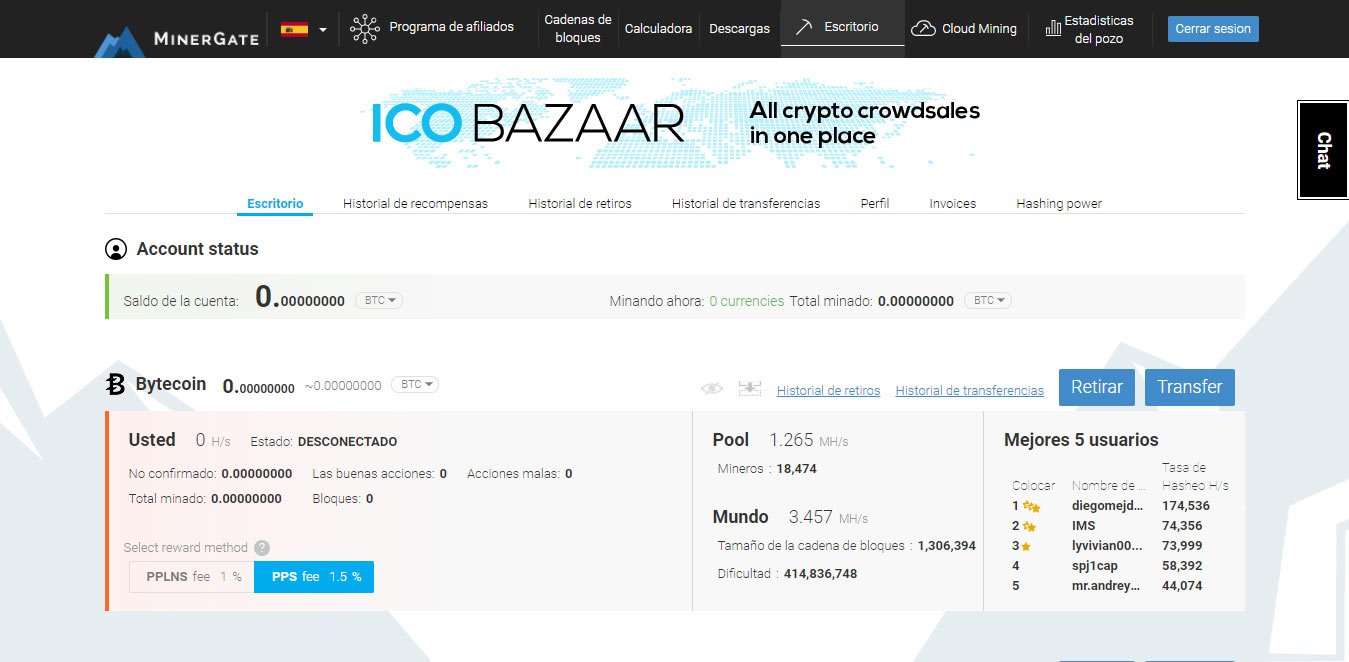Open Historial de transferencias tab
This screenshot has height=662, width=1349.
[746, 203]
